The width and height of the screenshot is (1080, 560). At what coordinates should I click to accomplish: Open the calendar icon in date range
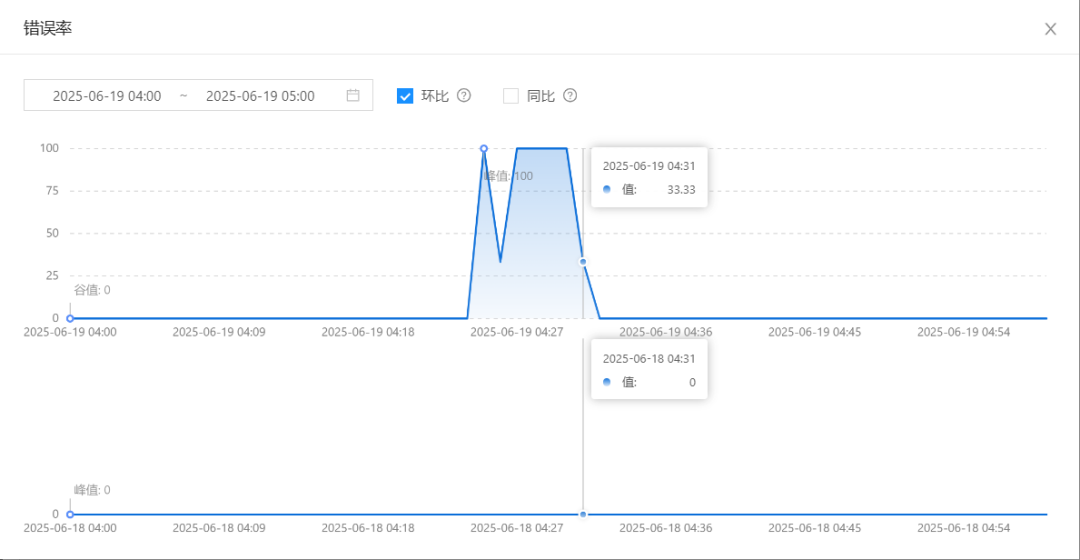click(353, 95)
